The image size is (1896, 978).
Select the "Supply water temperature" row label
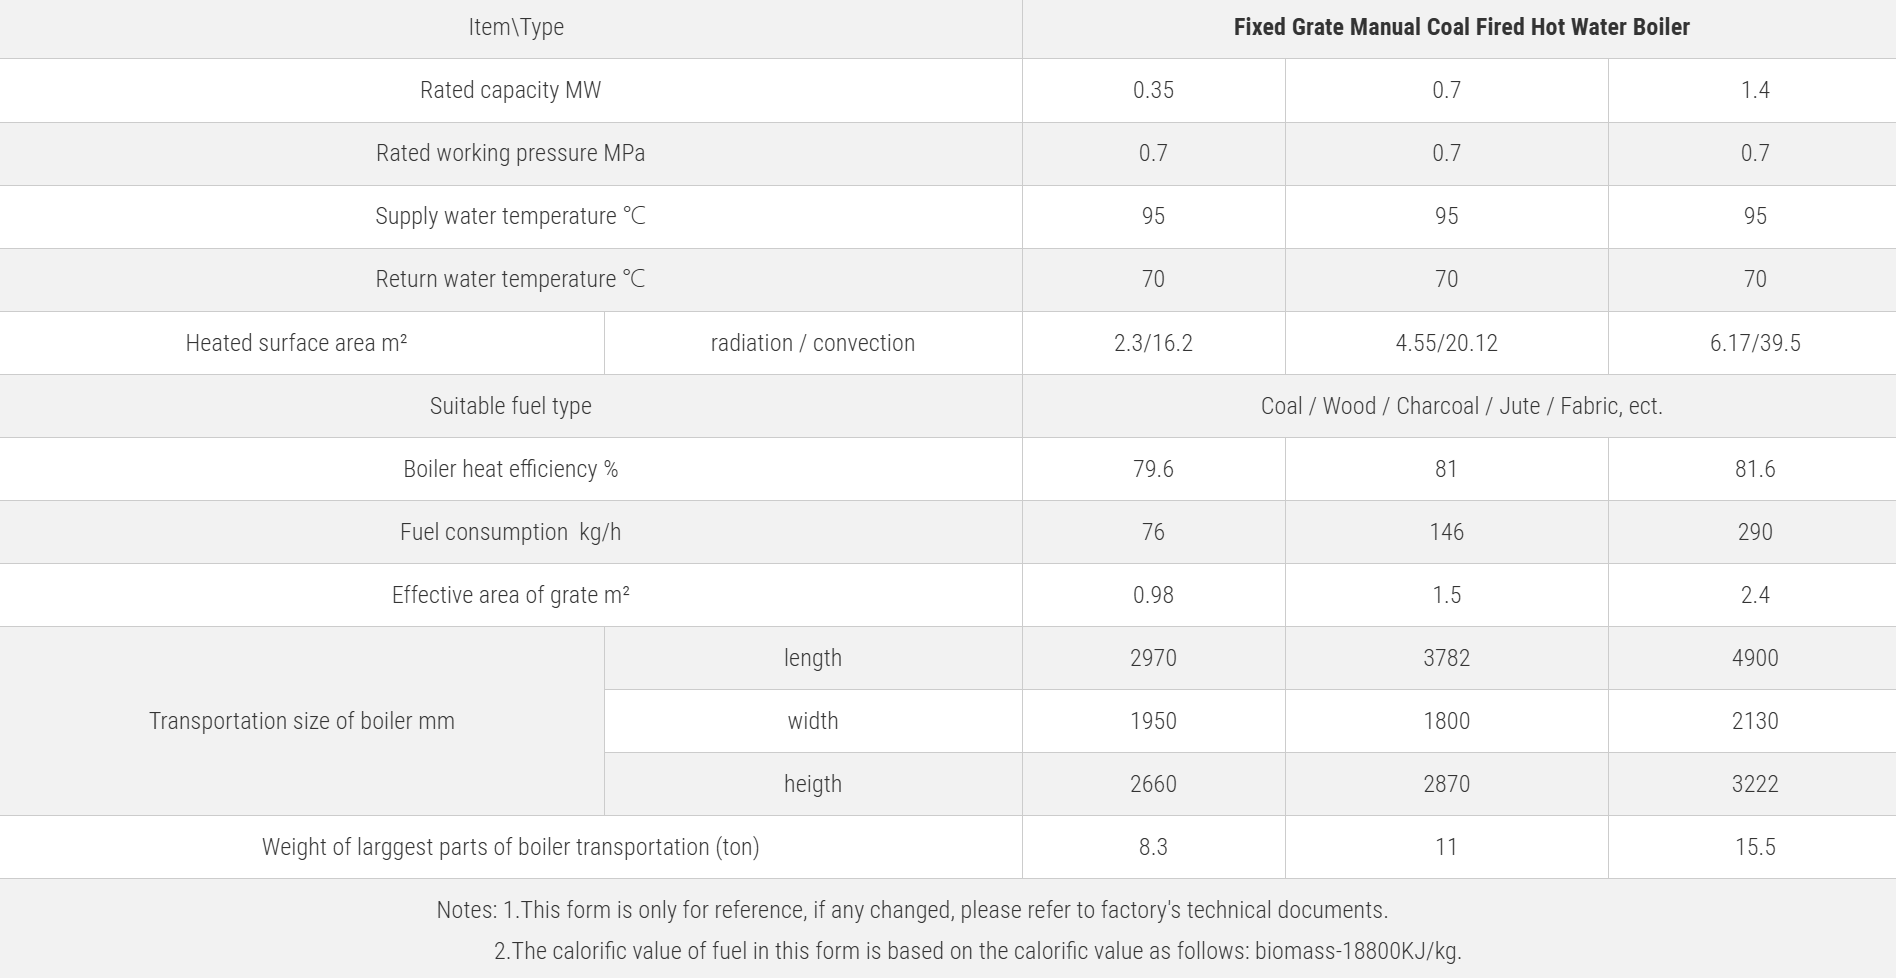coord(510,216)
